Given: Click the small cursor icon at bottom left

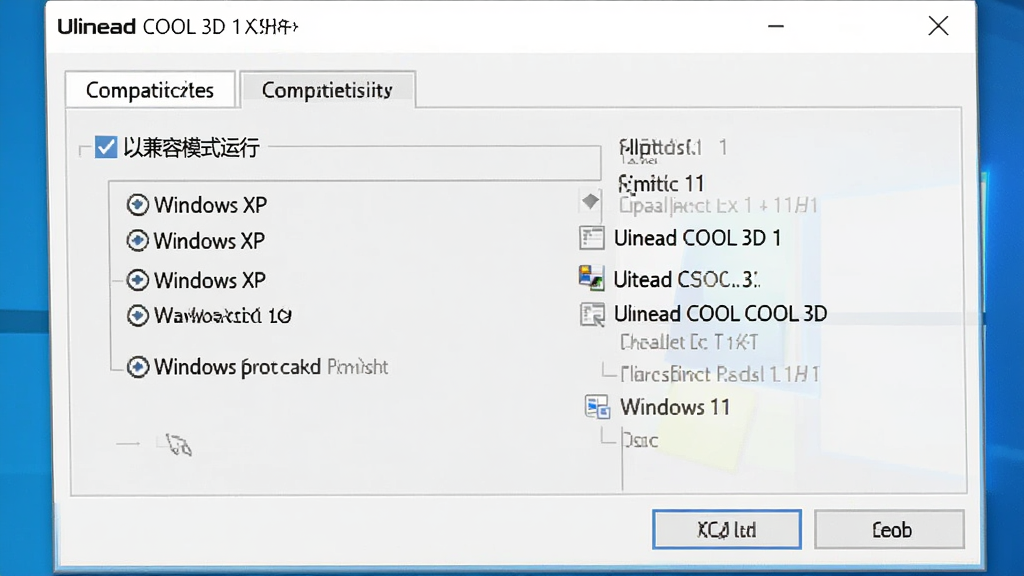Looking at the screenshot, I should point(178,445).
